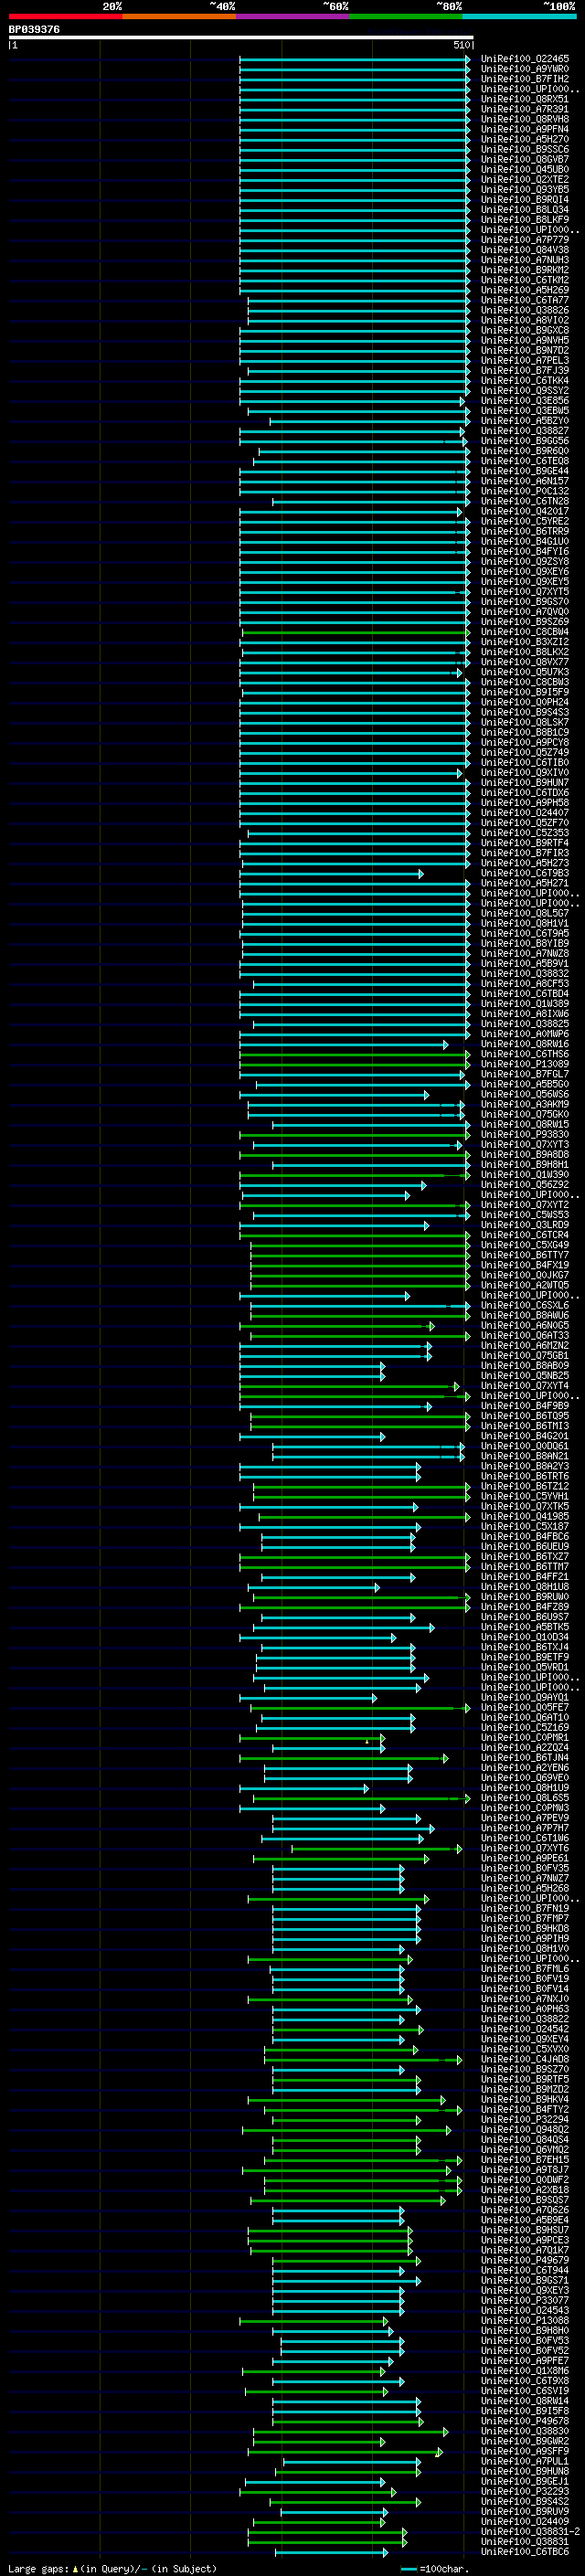The image size is (585, 2576).
Task: Select hit label UniRef100_C6TCR4
Action: pyautogui.click(x=525, y=1235)
